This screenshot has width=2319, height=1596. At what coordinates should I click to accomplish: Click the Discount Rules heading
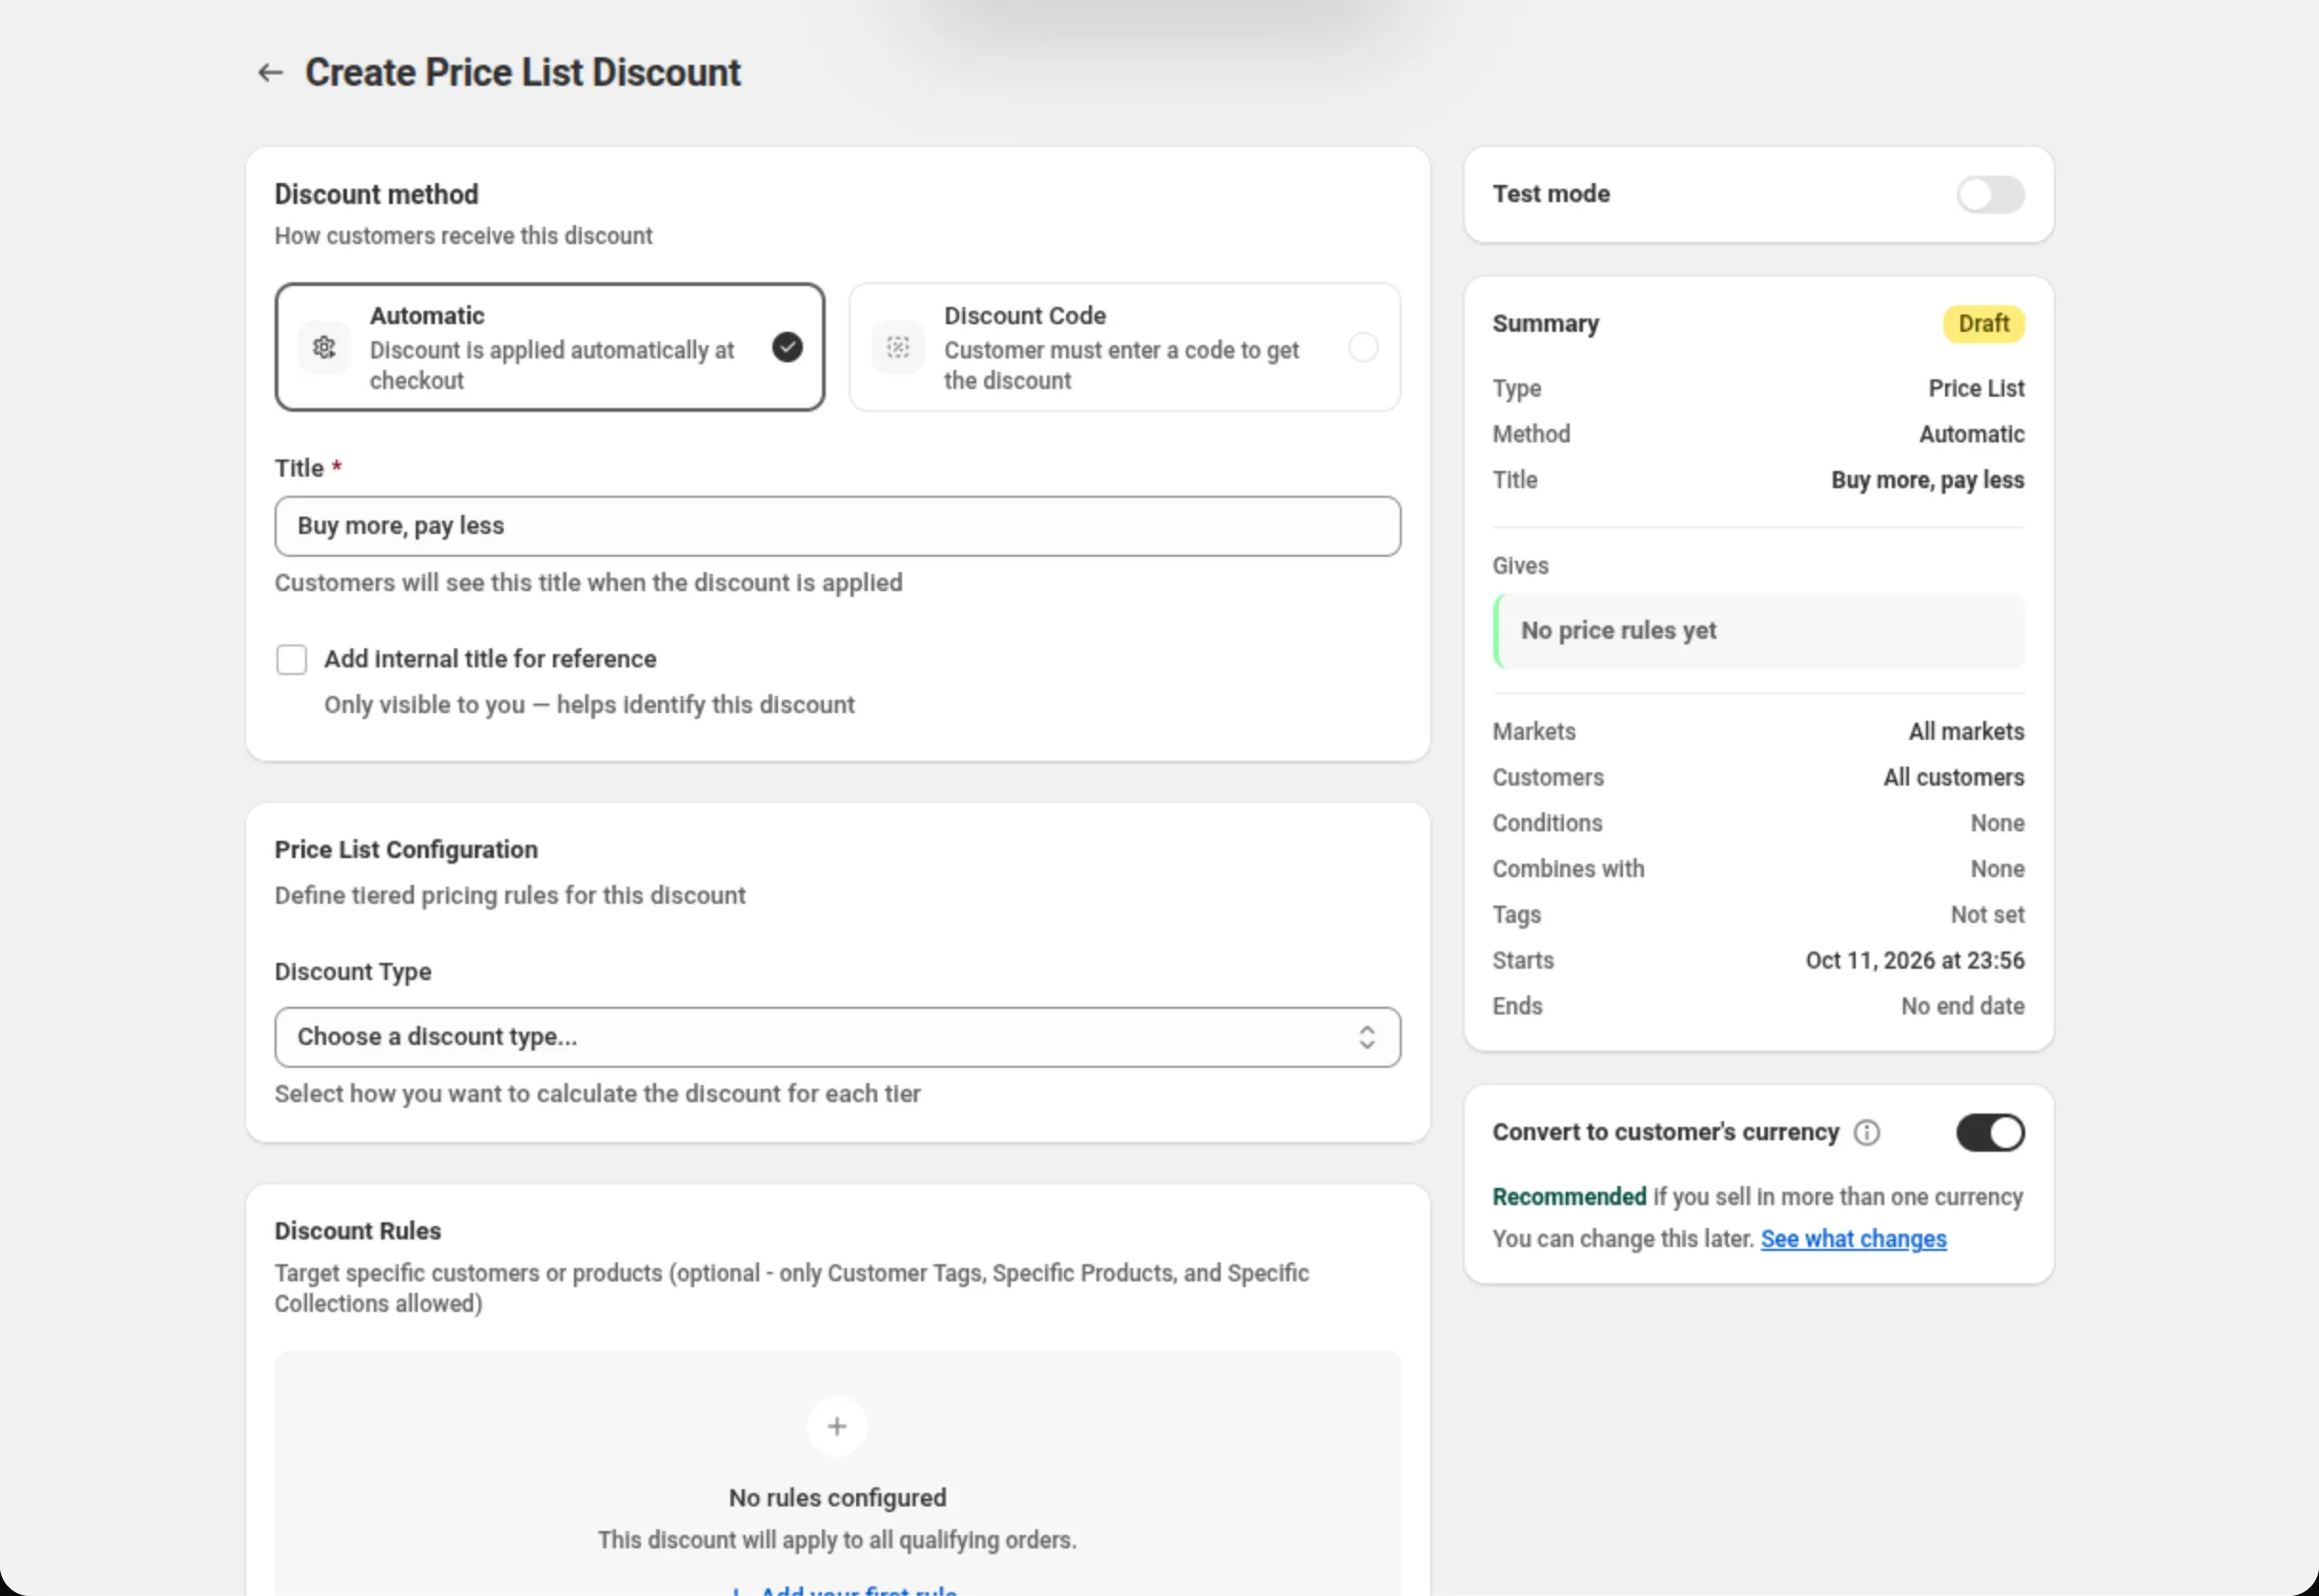pos(358,1231)
